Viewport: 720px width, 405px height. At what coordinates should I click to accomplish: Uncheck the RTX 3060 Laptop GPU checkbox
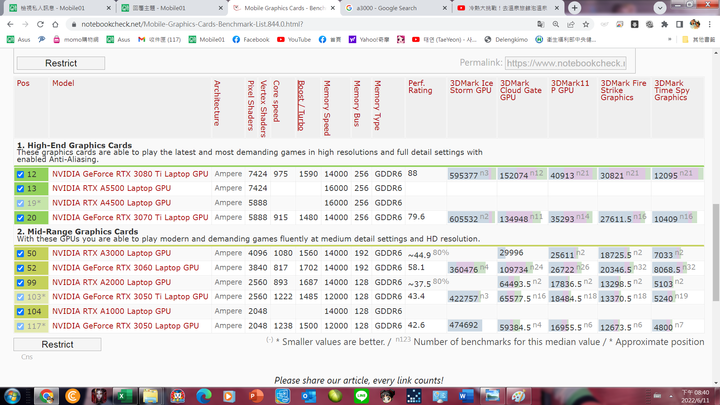click(x=20, y=268)
